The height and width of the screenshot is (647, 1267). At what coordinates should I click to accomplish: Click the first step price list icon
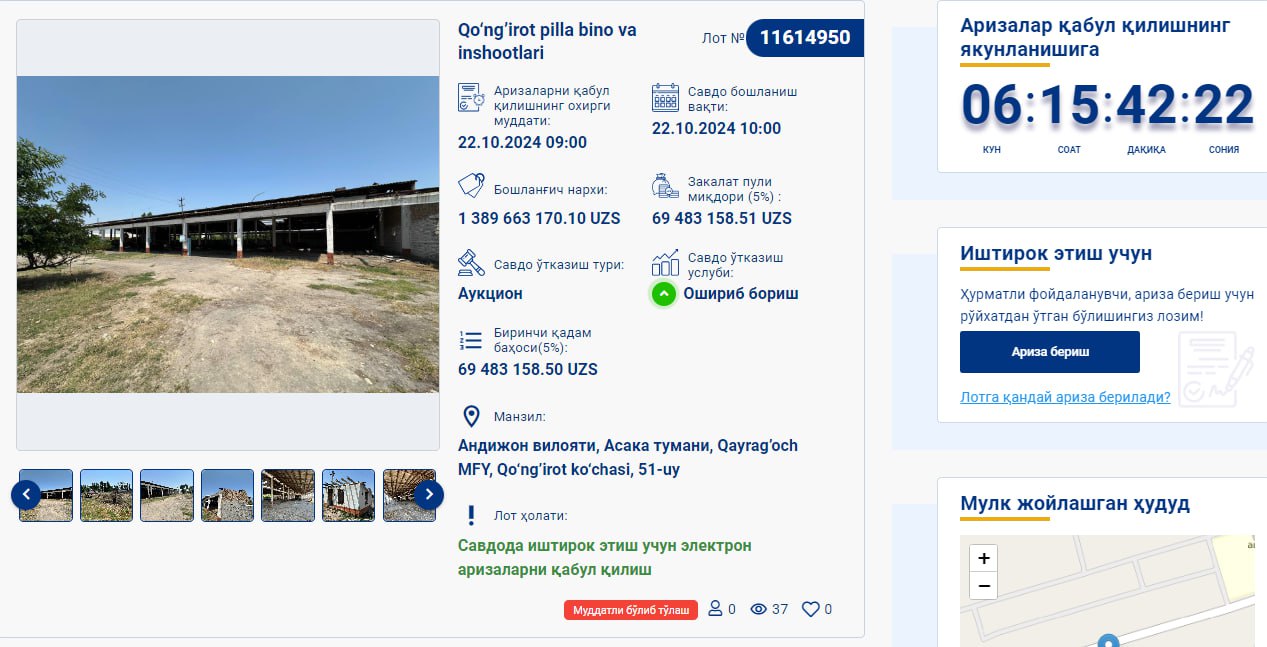click(x=471, y=339)
